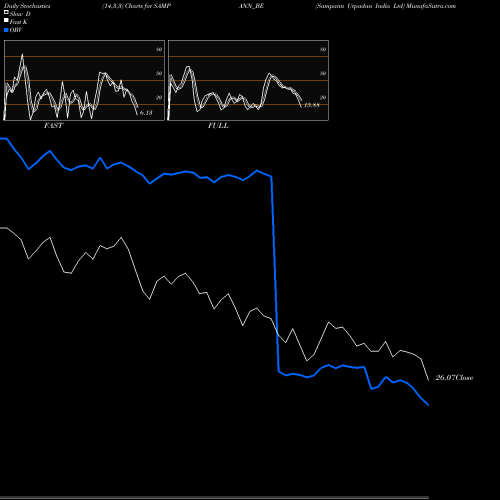Click the 15.88 value in FULL chart

(312, 105)
